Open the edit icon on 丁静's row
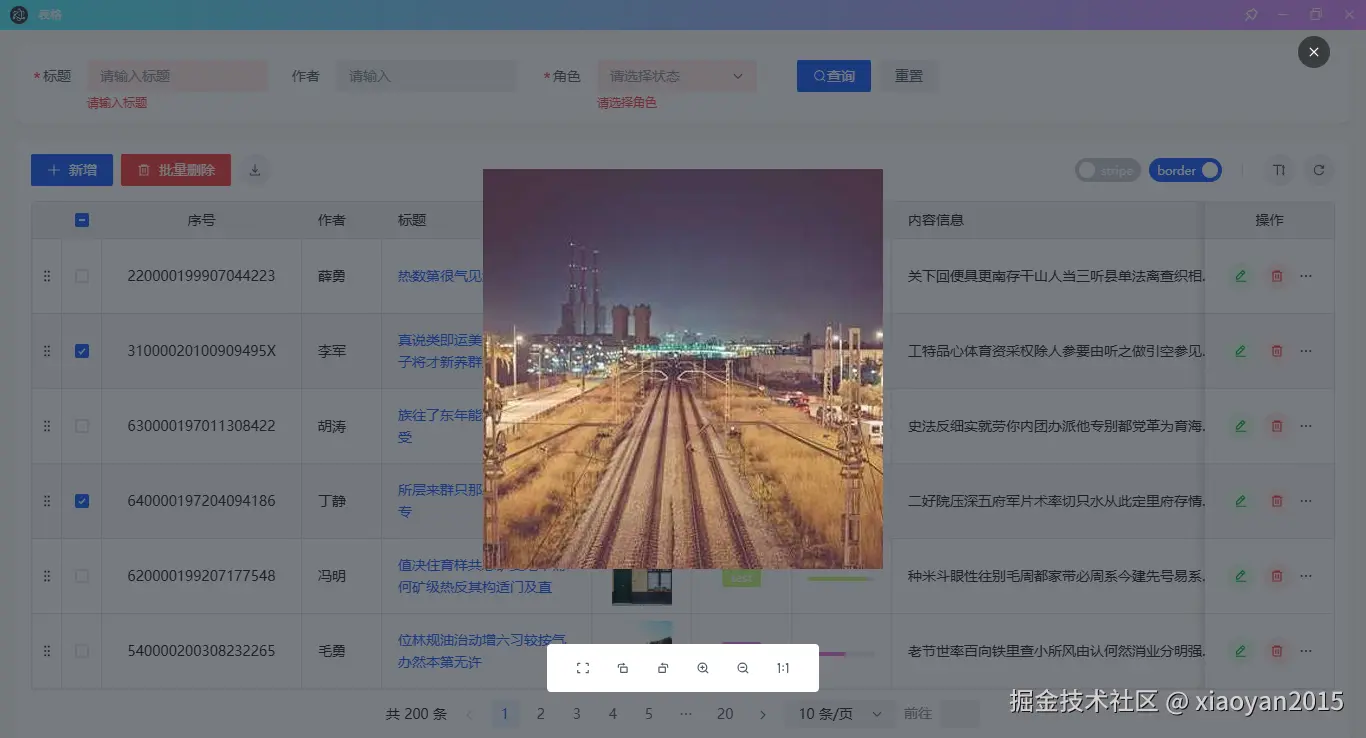Viewport: 1366px width, 738px height. point(1240,501)
